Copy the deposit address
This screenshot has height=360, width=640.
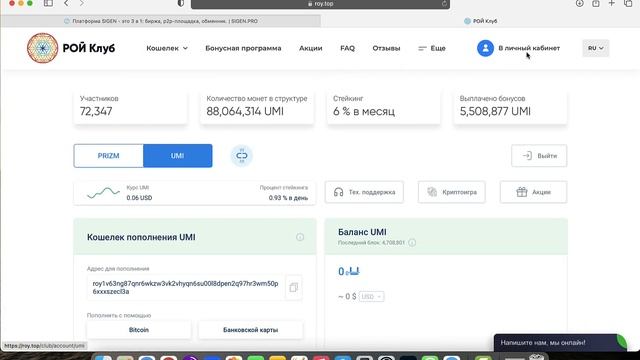(293, 288)
